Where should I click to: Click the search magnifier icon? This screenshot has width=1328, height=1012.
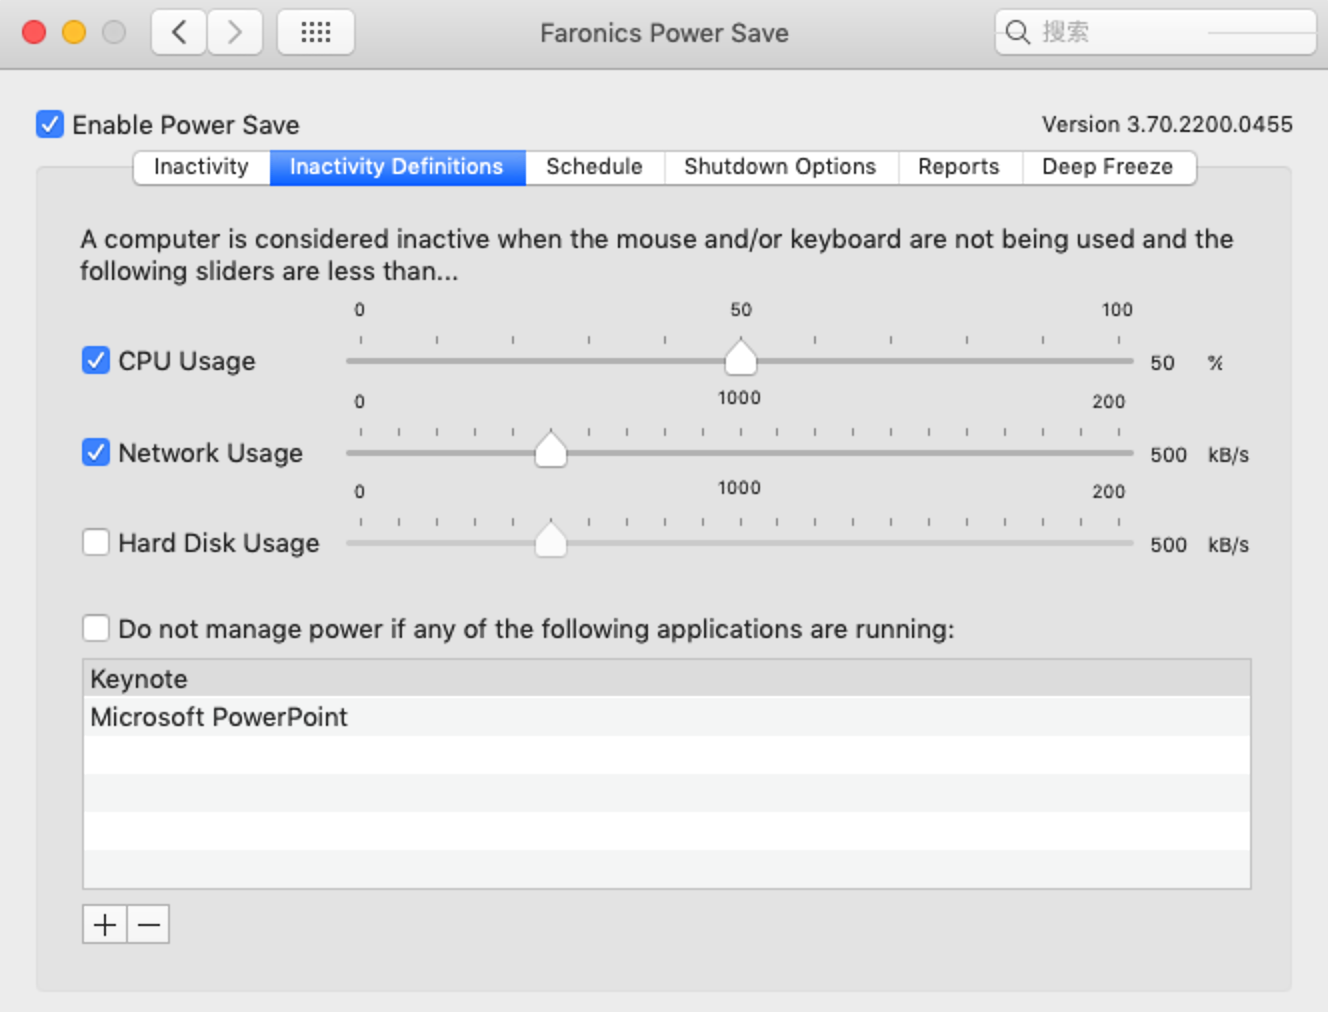tap(1018, 32)
